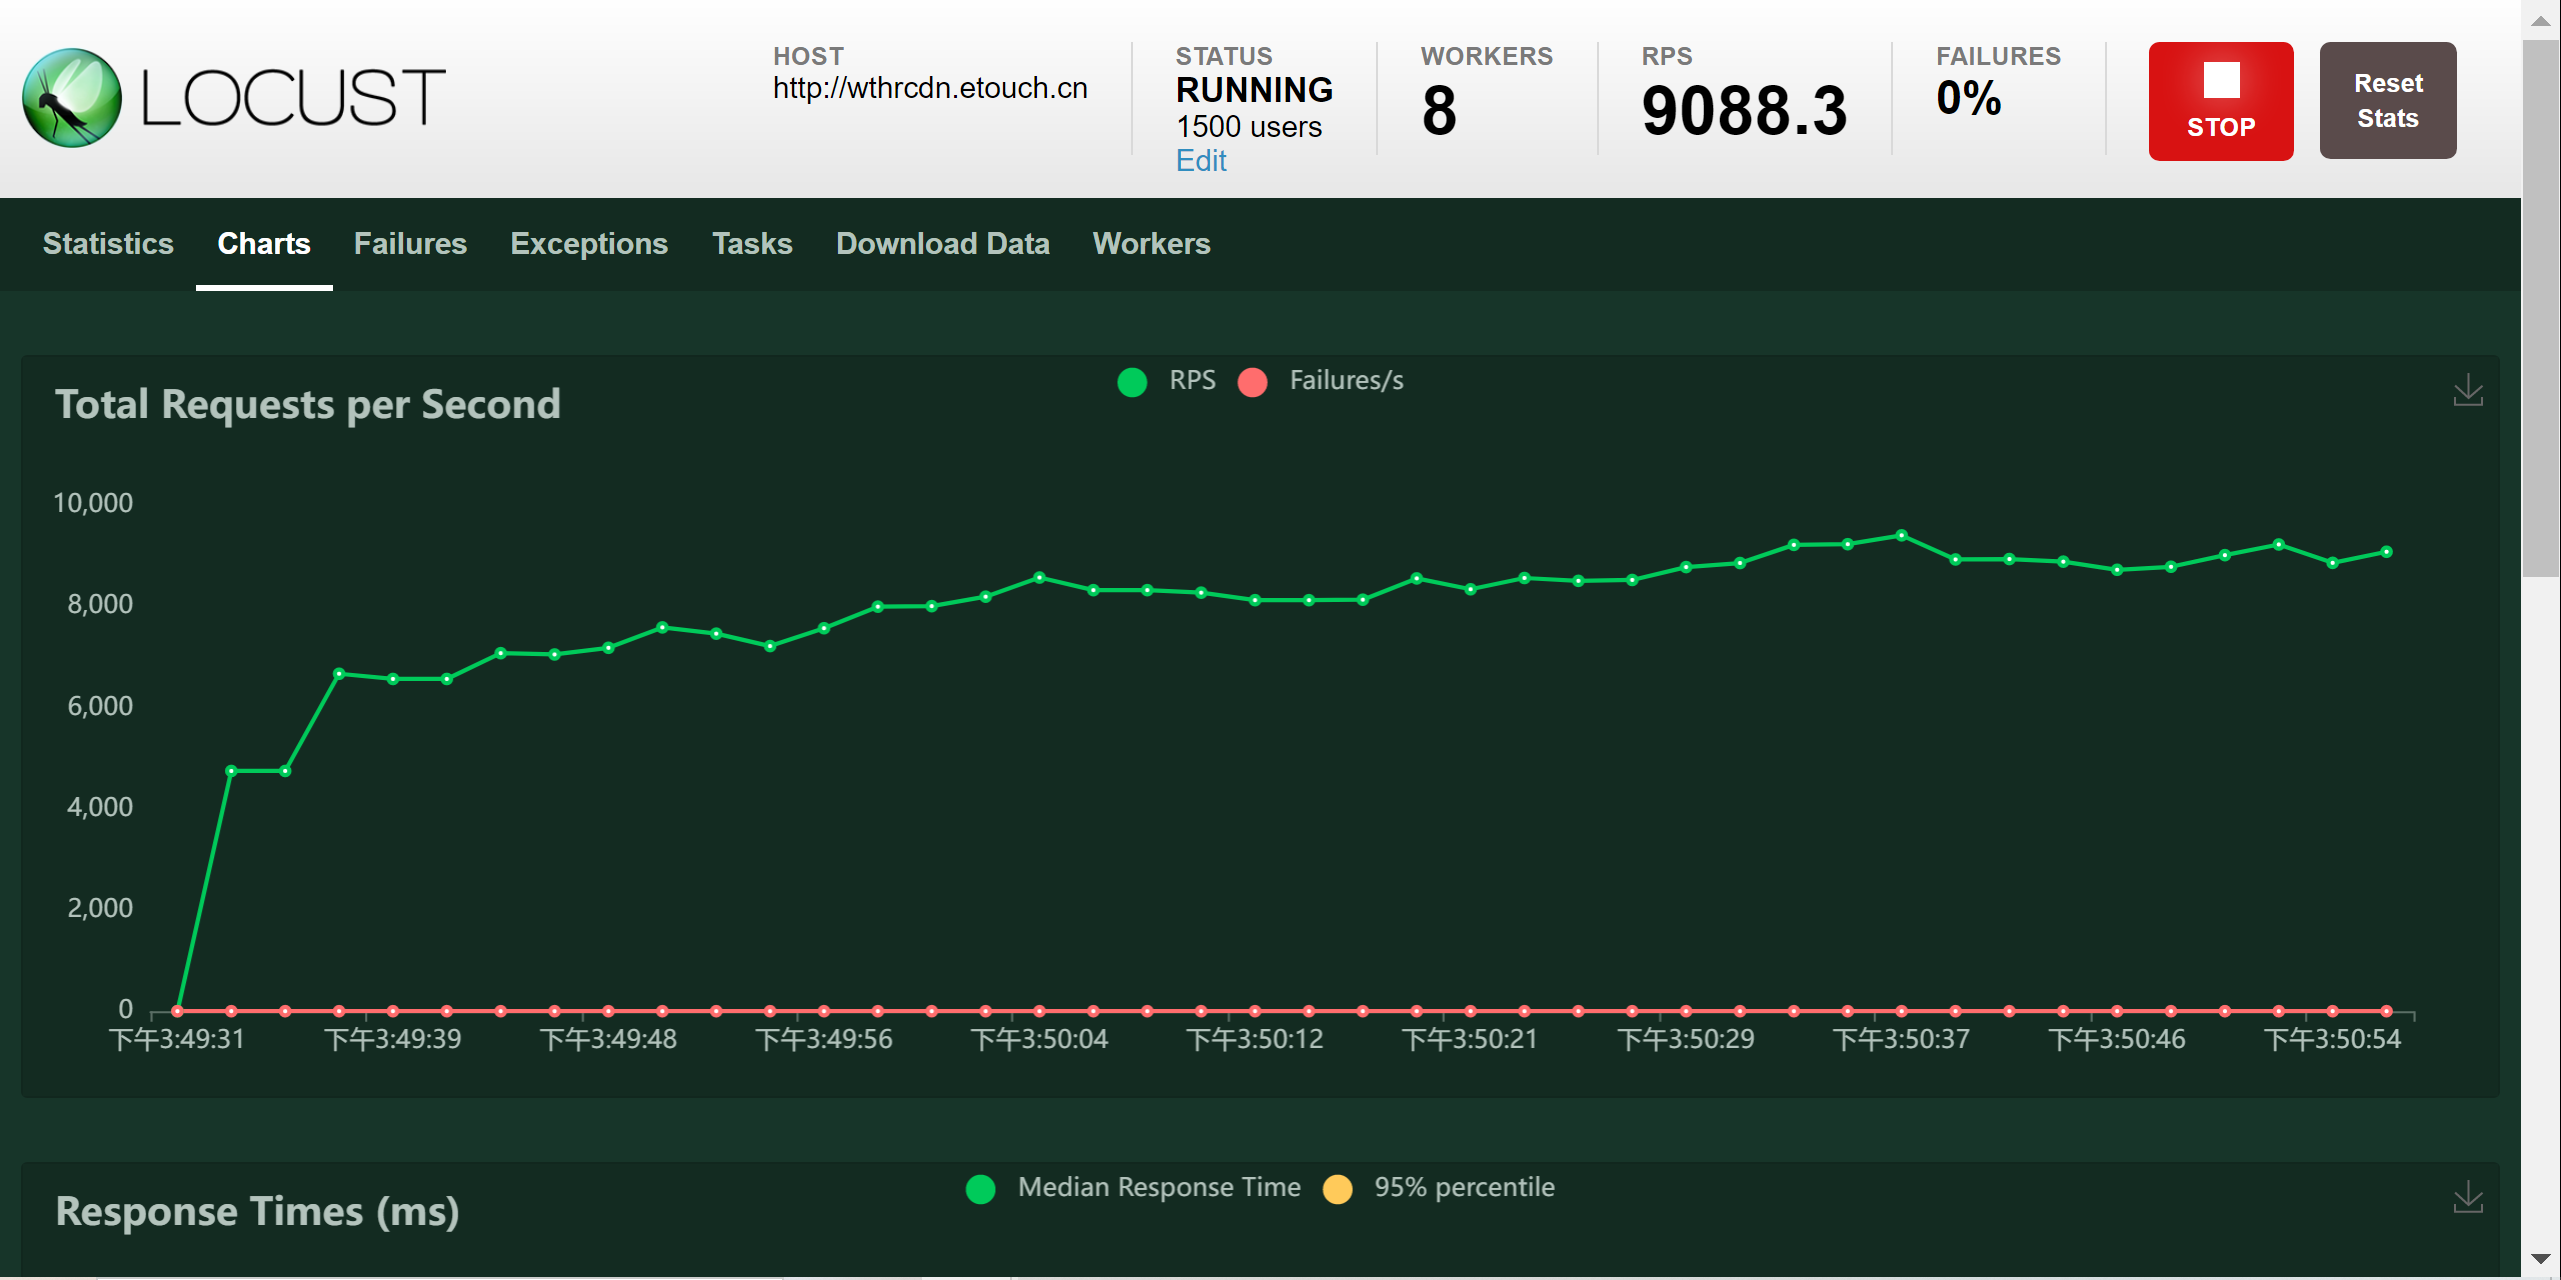Click the Reset Stats button
Viewport: 2561px width, 1280px height.
(2387, 100)
